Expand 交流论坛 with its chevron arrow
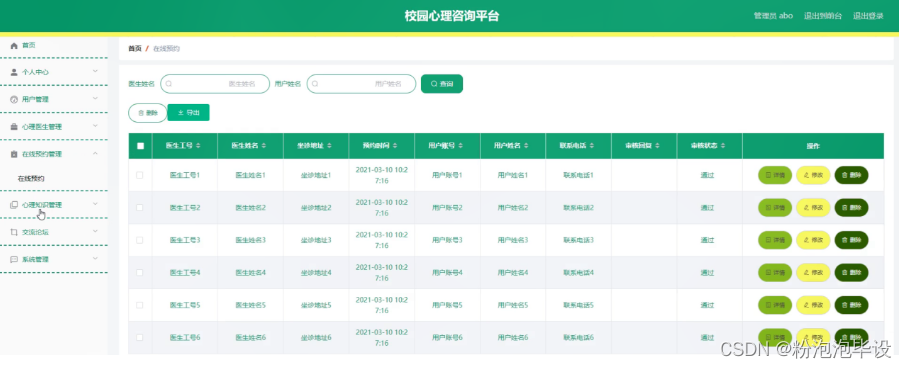The width and height of the screenshot is (907, 368). pos(95,231)
